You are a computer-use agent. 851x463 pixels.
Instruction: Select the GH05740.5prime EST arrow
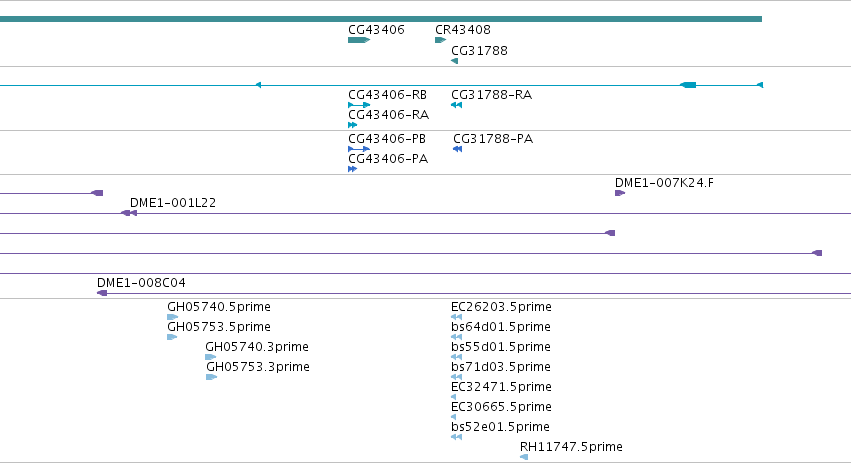[x=173, y=317]
